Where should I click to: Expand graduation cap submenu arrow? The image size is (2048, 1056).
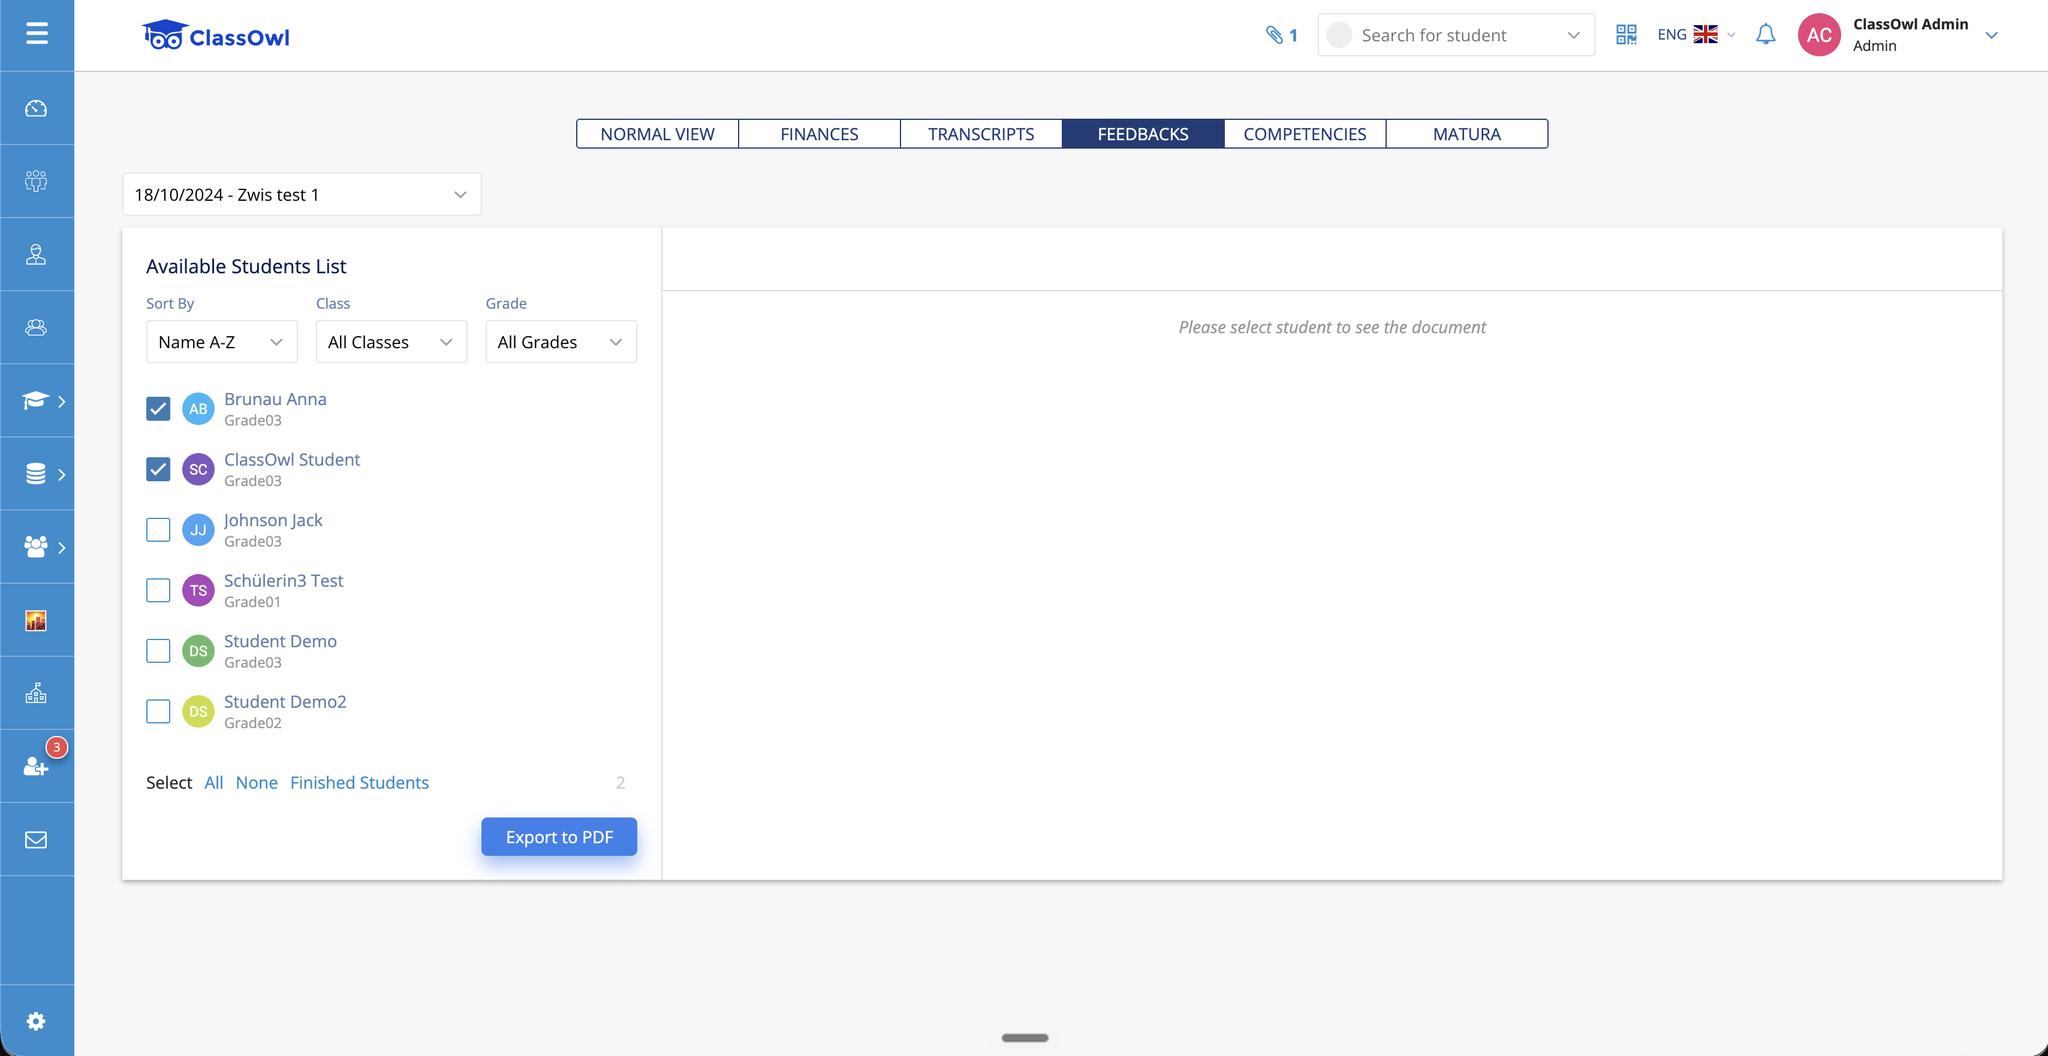click(62, 401)
